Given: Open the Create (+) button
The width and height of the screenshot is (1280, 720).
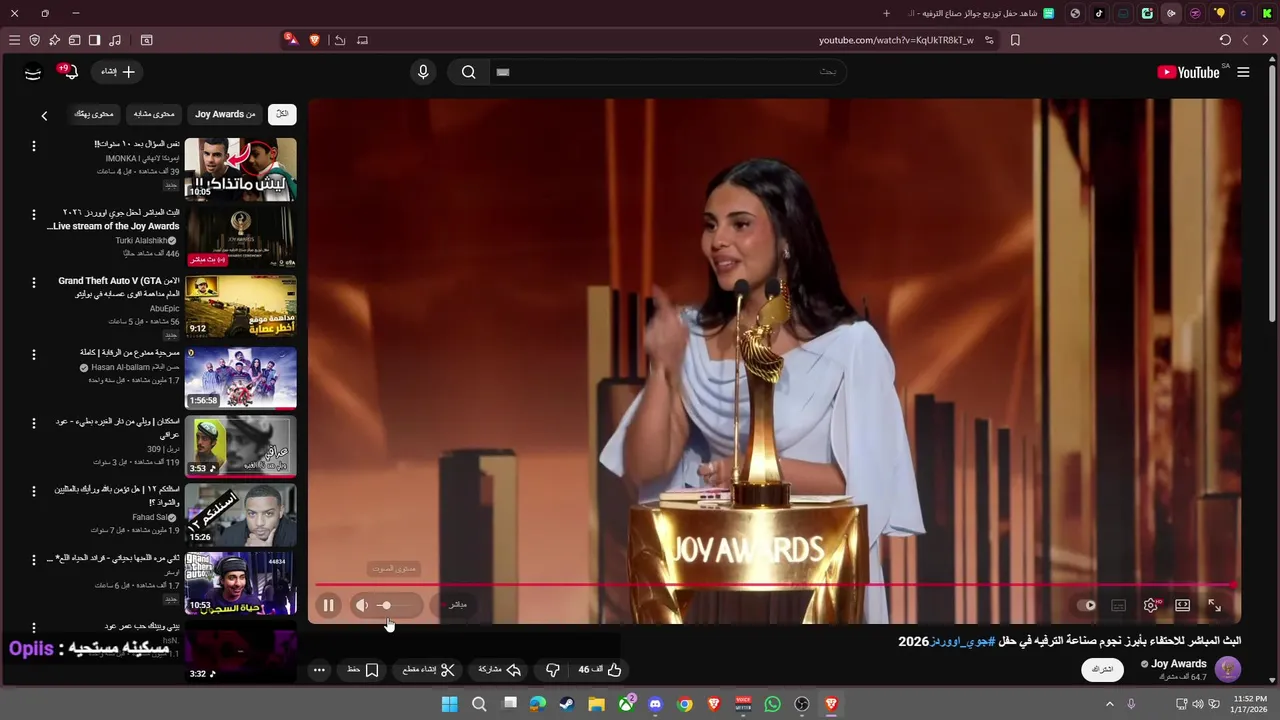Looking at the screenshot, I should [118, 72].
